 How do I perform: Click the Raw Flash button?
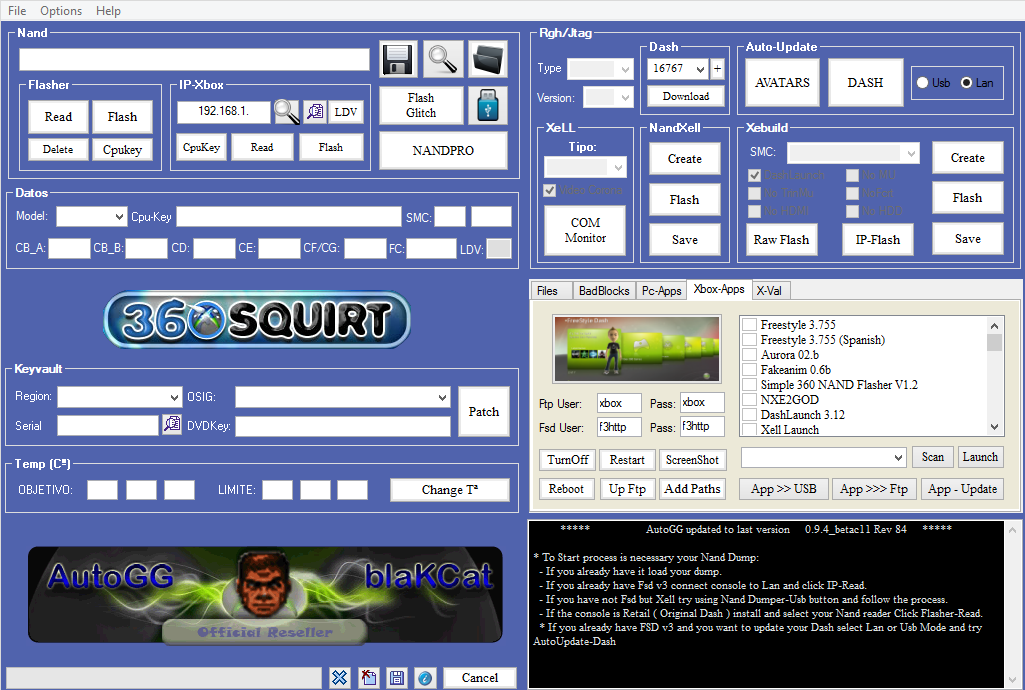(781, 240)
